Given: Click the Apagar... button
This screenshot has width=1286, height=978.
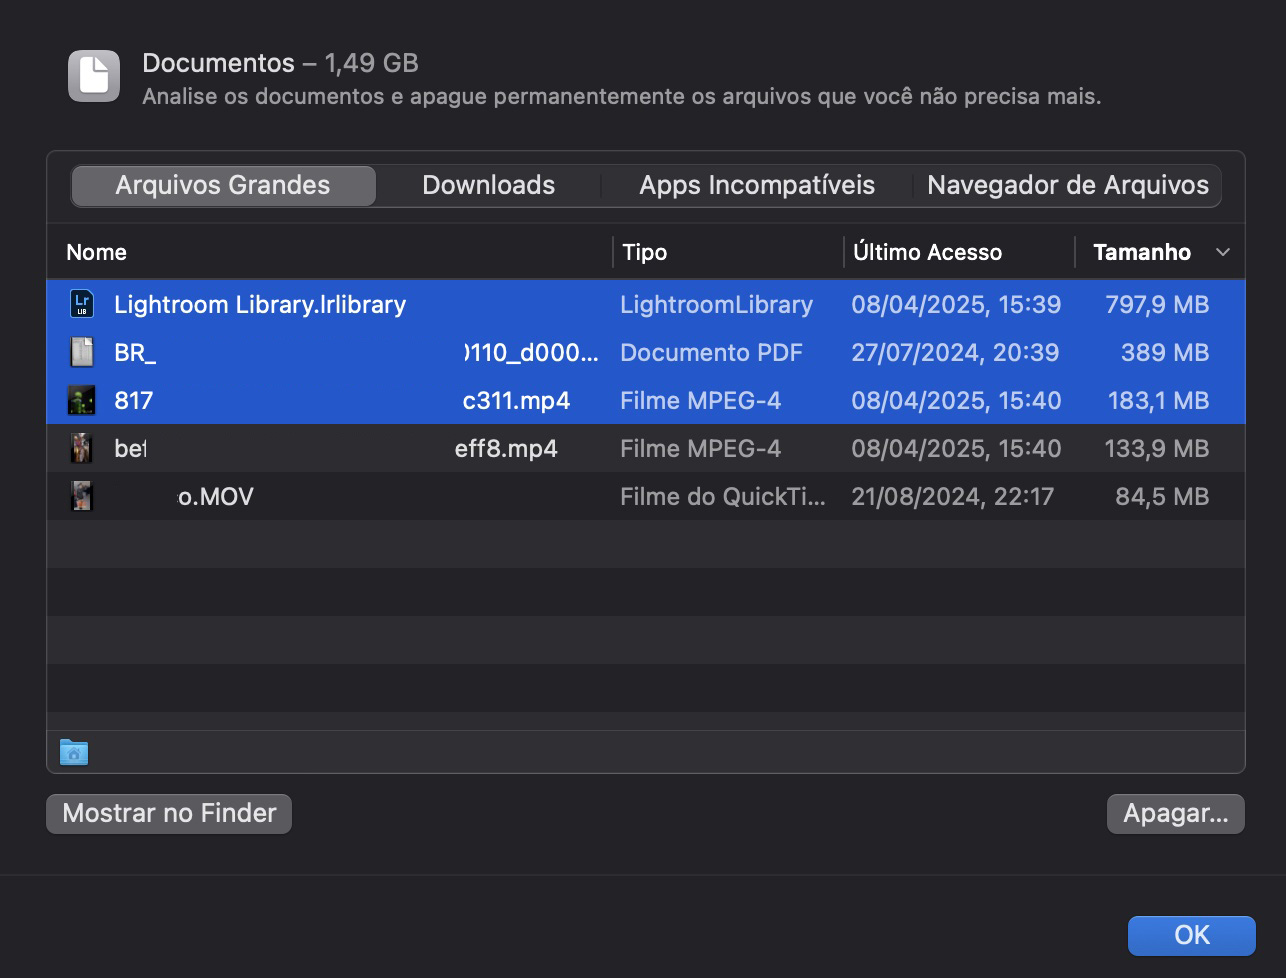Looking at the screenshot, I should [x=1175, y=813].
